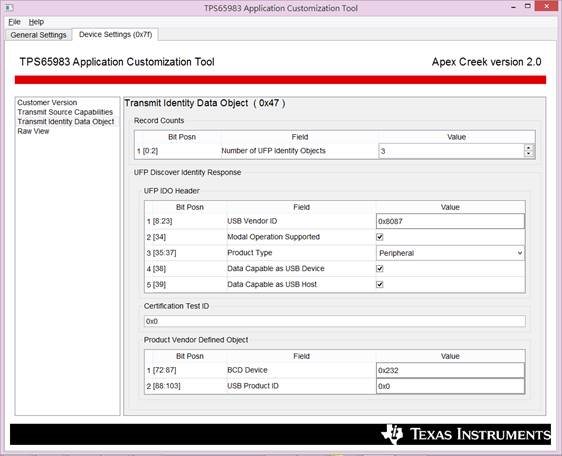Click the Texas Instruments logo icon
The image size is (562, 456).
[x=392, y=434]
